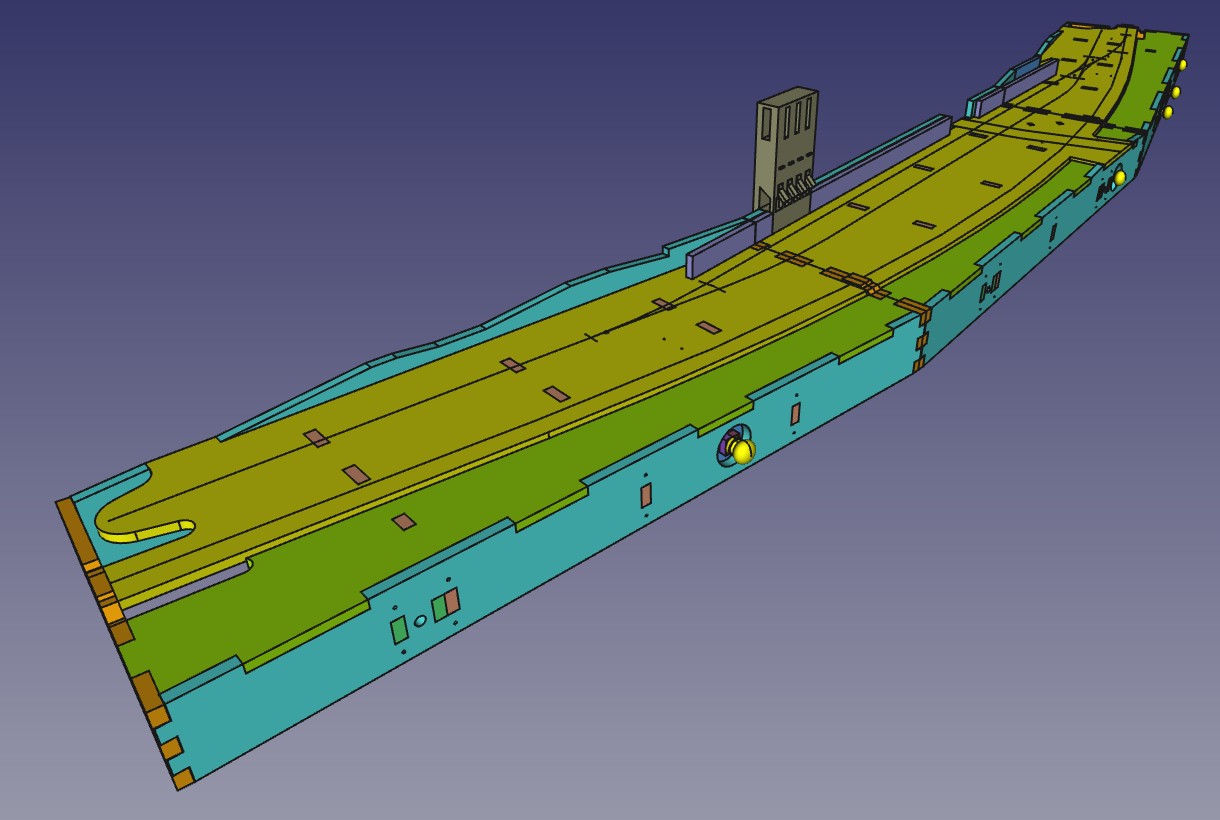Select the long brown end strip at the top-left corner
1220x820 pixels.
pyautogui.click(x=76, y=530)
